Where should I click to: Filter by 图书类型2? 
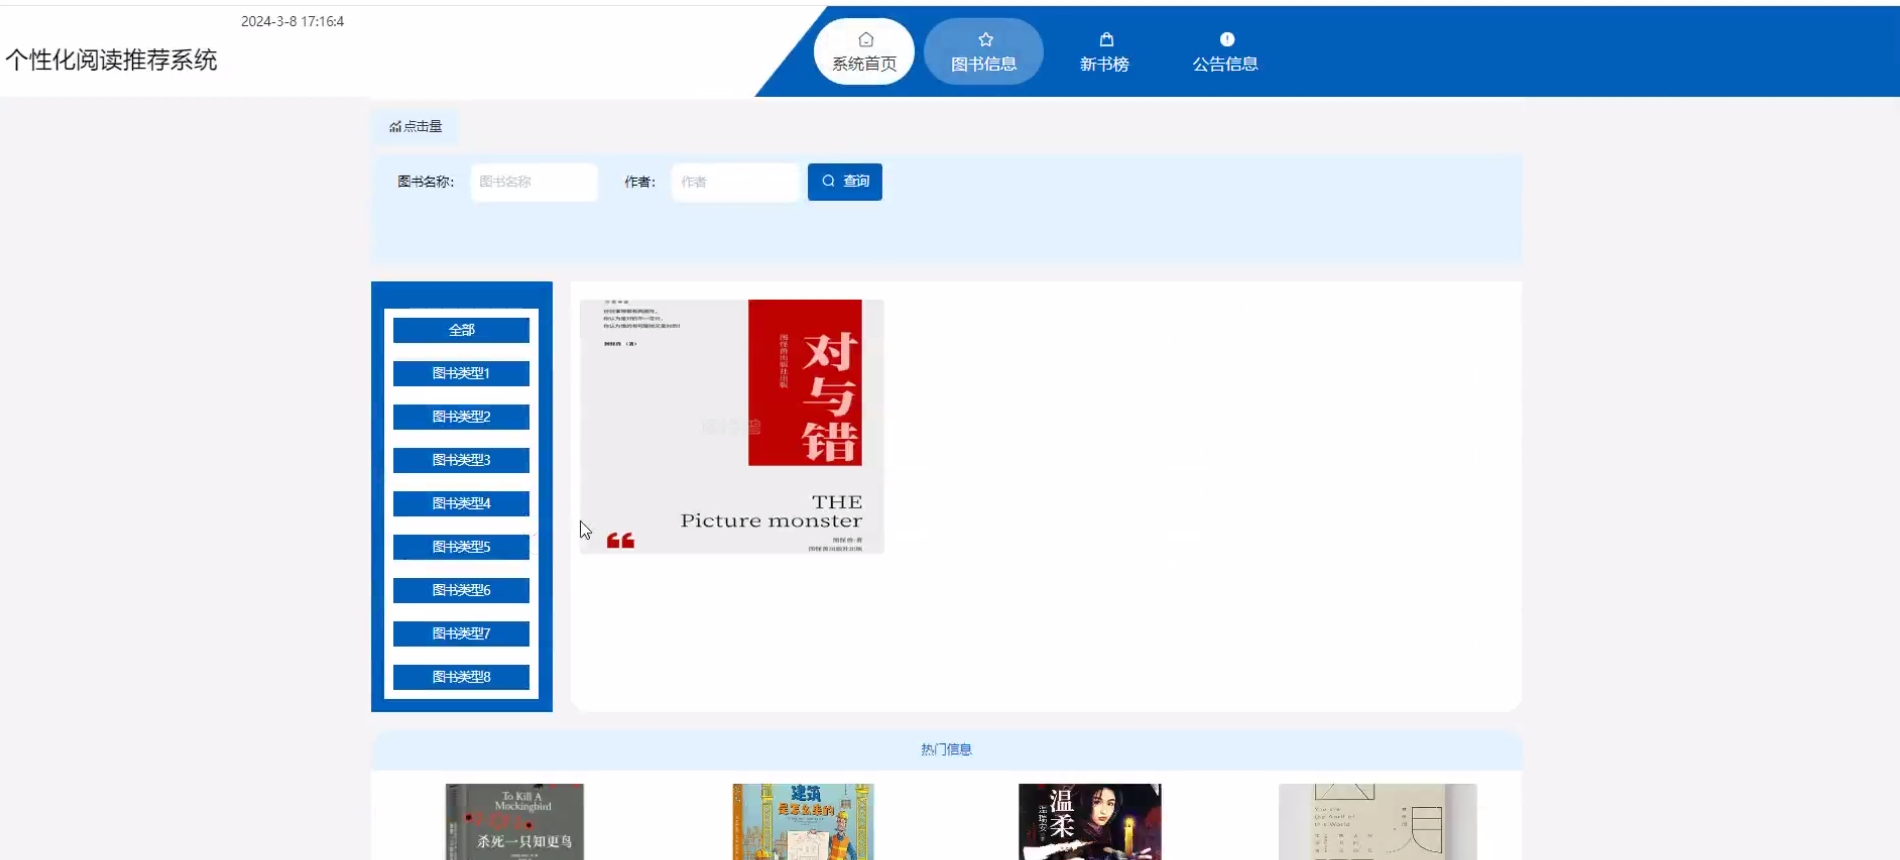click(x=461, y=417)
